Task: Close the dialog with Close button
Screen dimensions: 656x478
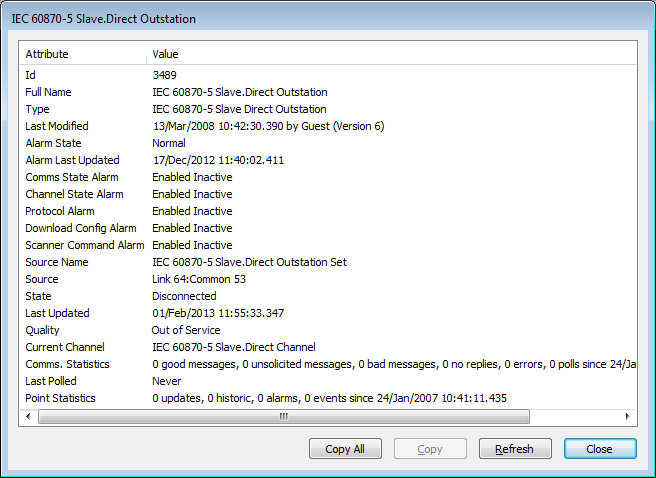Action: [599, 449]
